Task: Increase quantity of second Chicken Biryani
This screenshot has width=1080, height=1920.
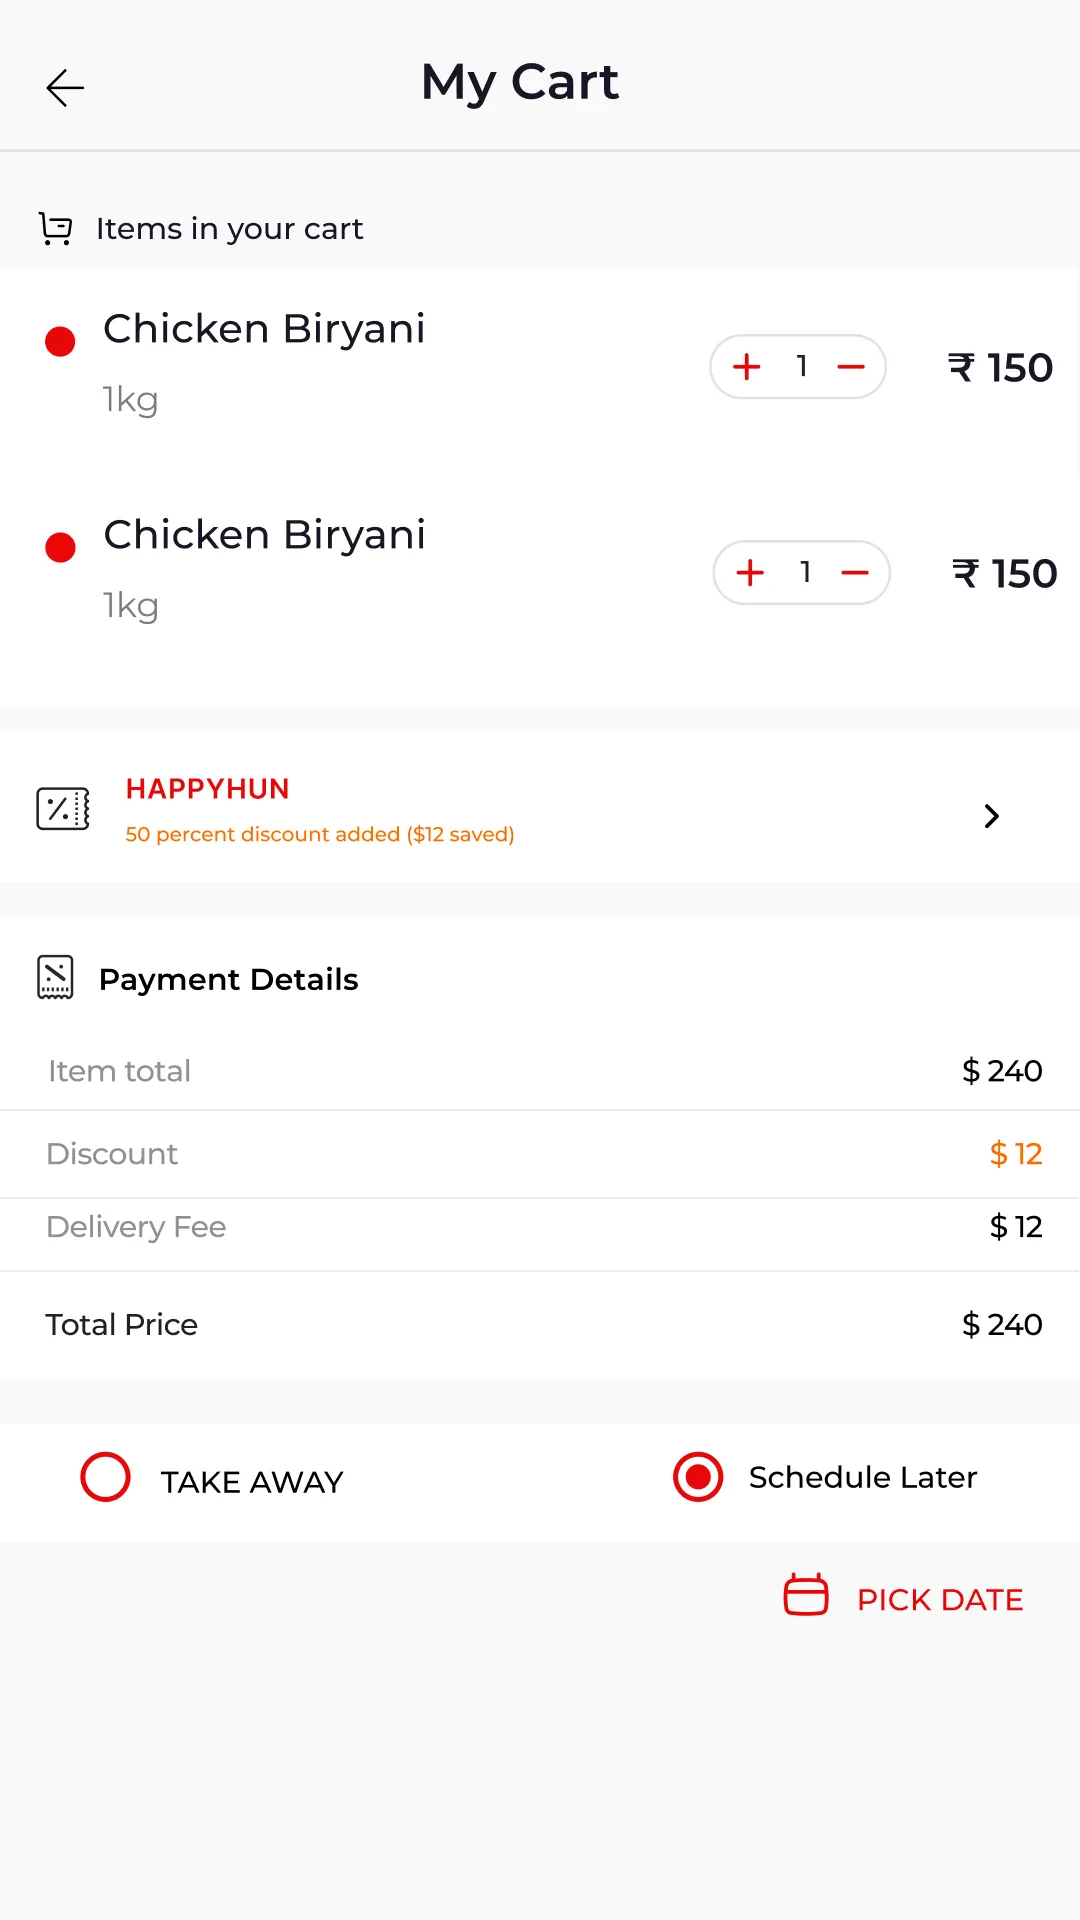Action: 750,573
